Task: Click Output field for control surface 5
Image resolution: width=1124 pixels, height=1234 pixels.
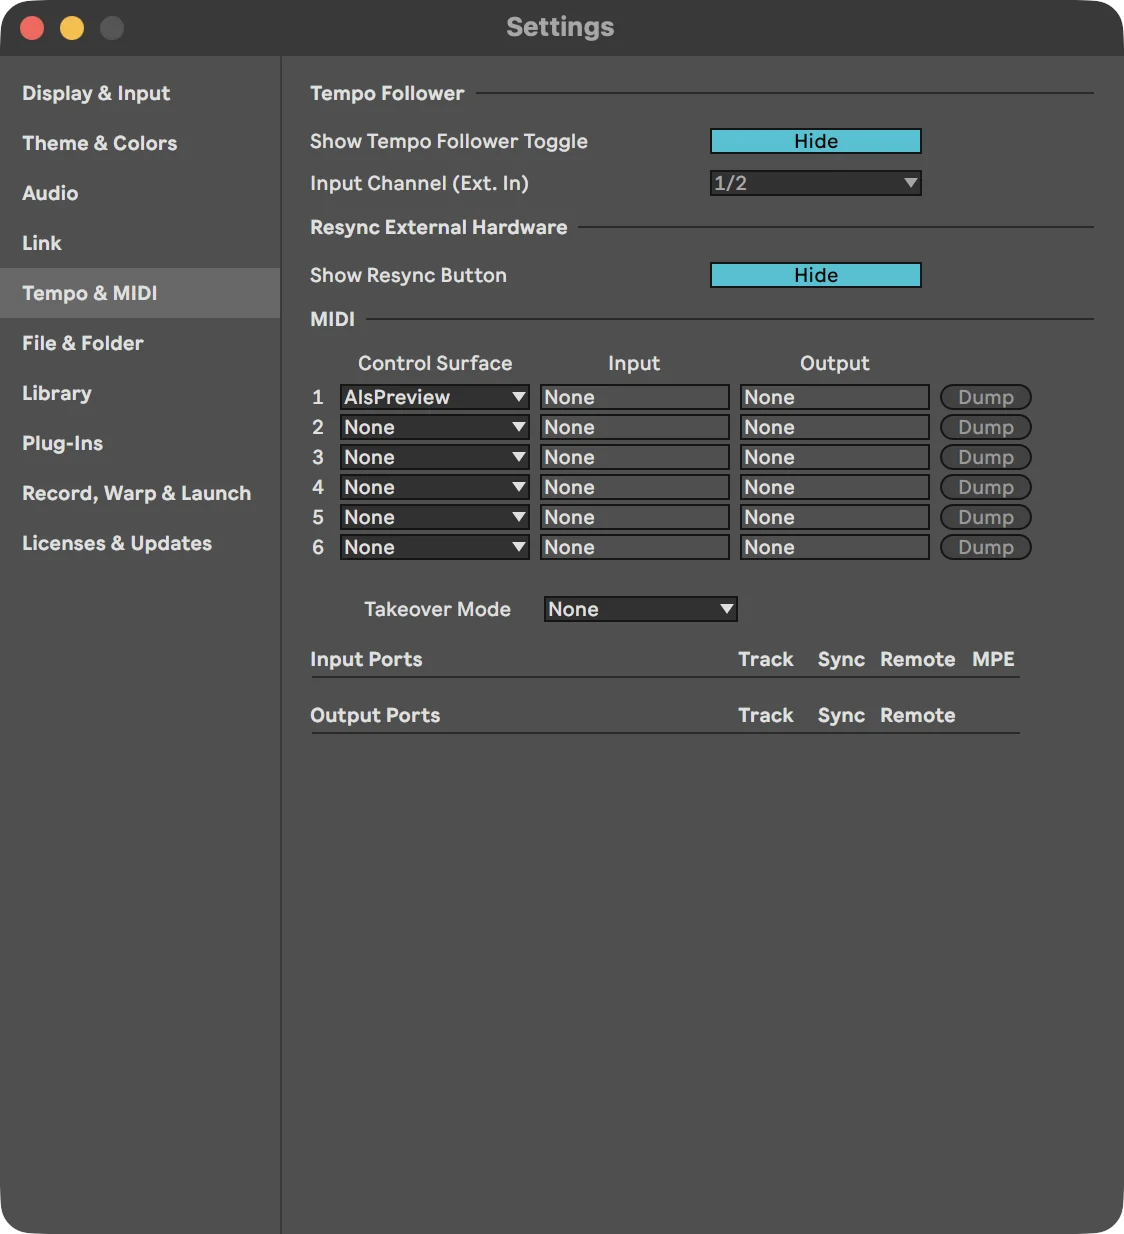Action: point(835,517)
